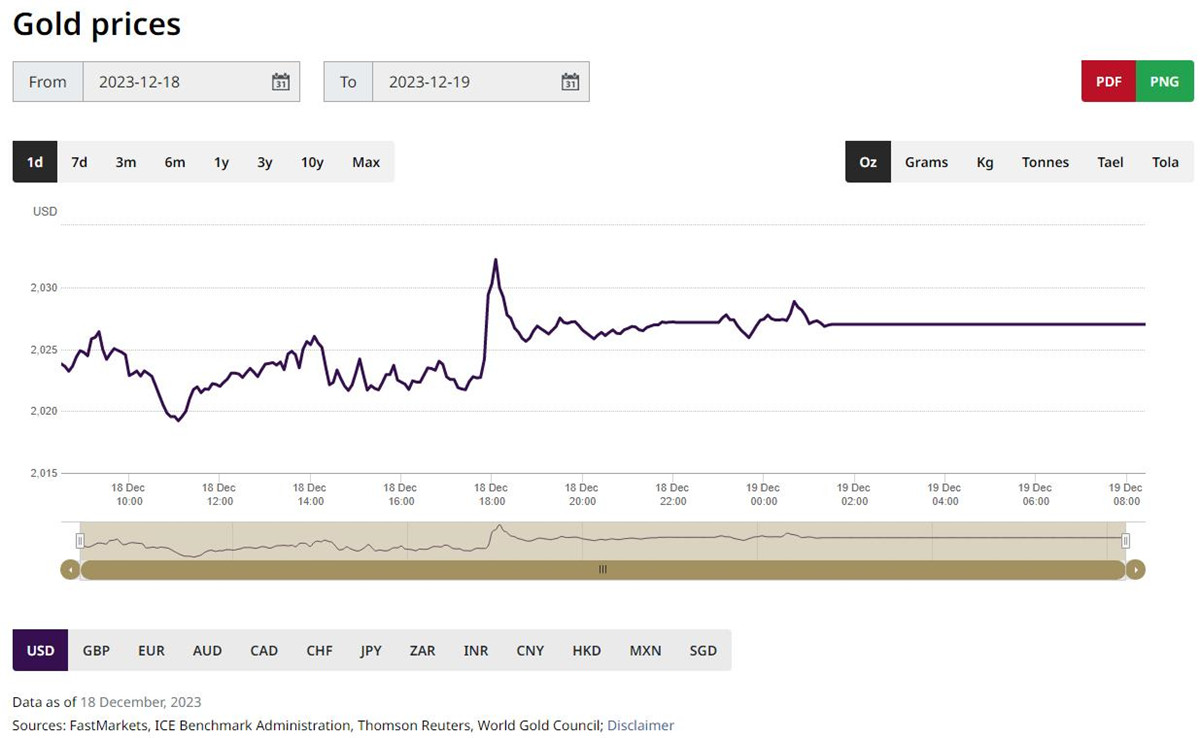
Task: Grab the left handle of the range selector
Action: 80,541
